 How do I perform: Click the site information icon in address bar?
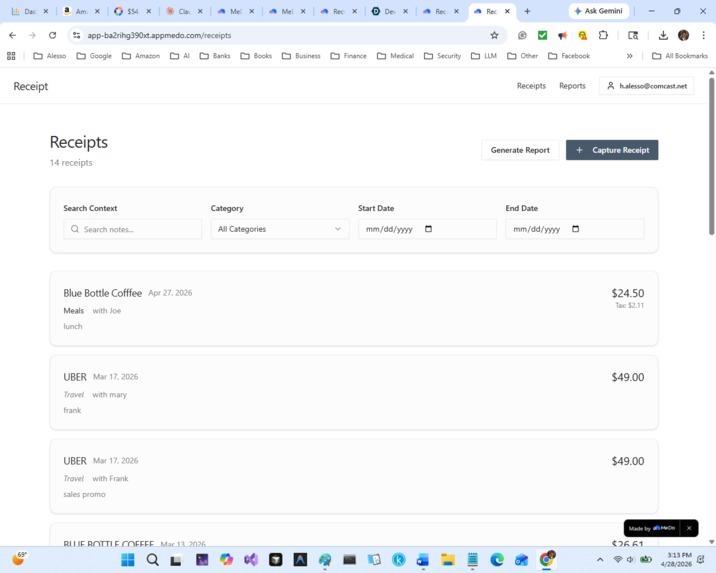pos(77,35)
